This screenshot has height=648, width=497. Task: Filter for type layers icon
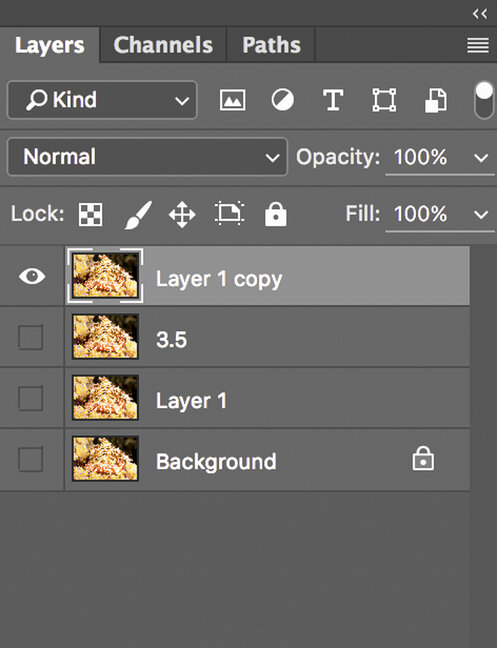[x=333, y=100]
